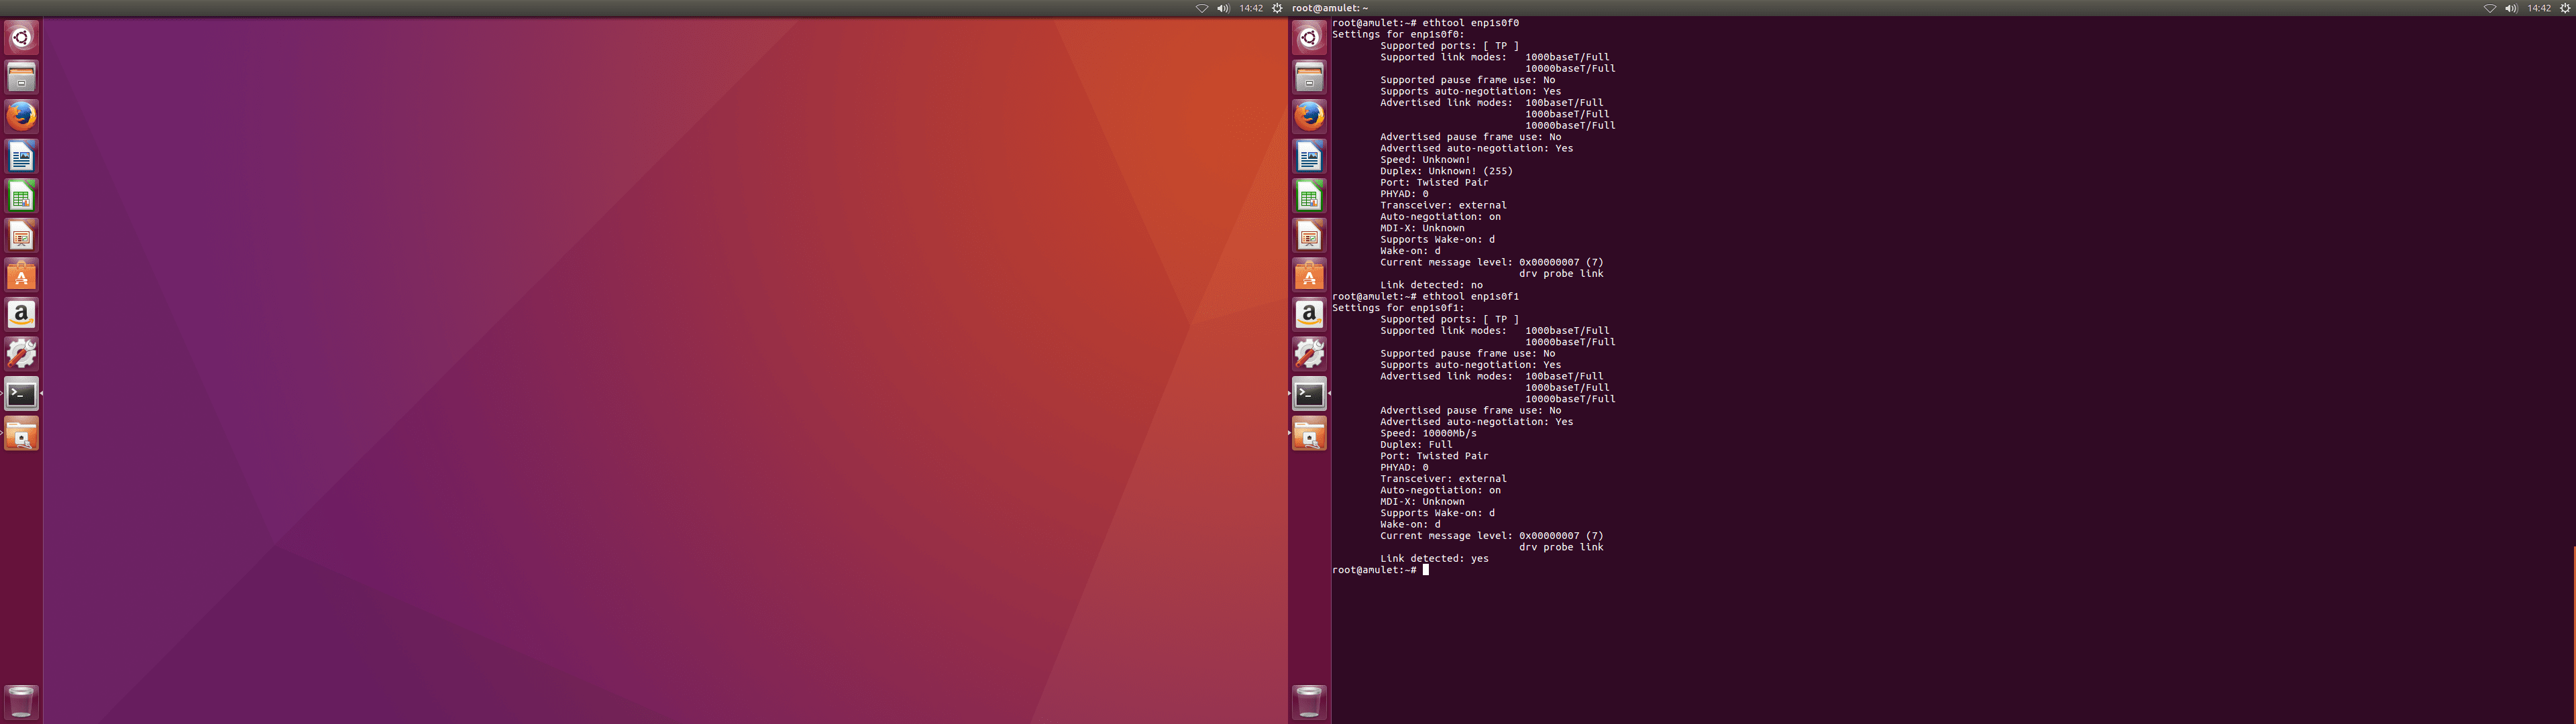Open Ubuntu Dash in launcher beside the terminal window
2576x724 pixels.
pyautogui.click(x=1309, y=38)
